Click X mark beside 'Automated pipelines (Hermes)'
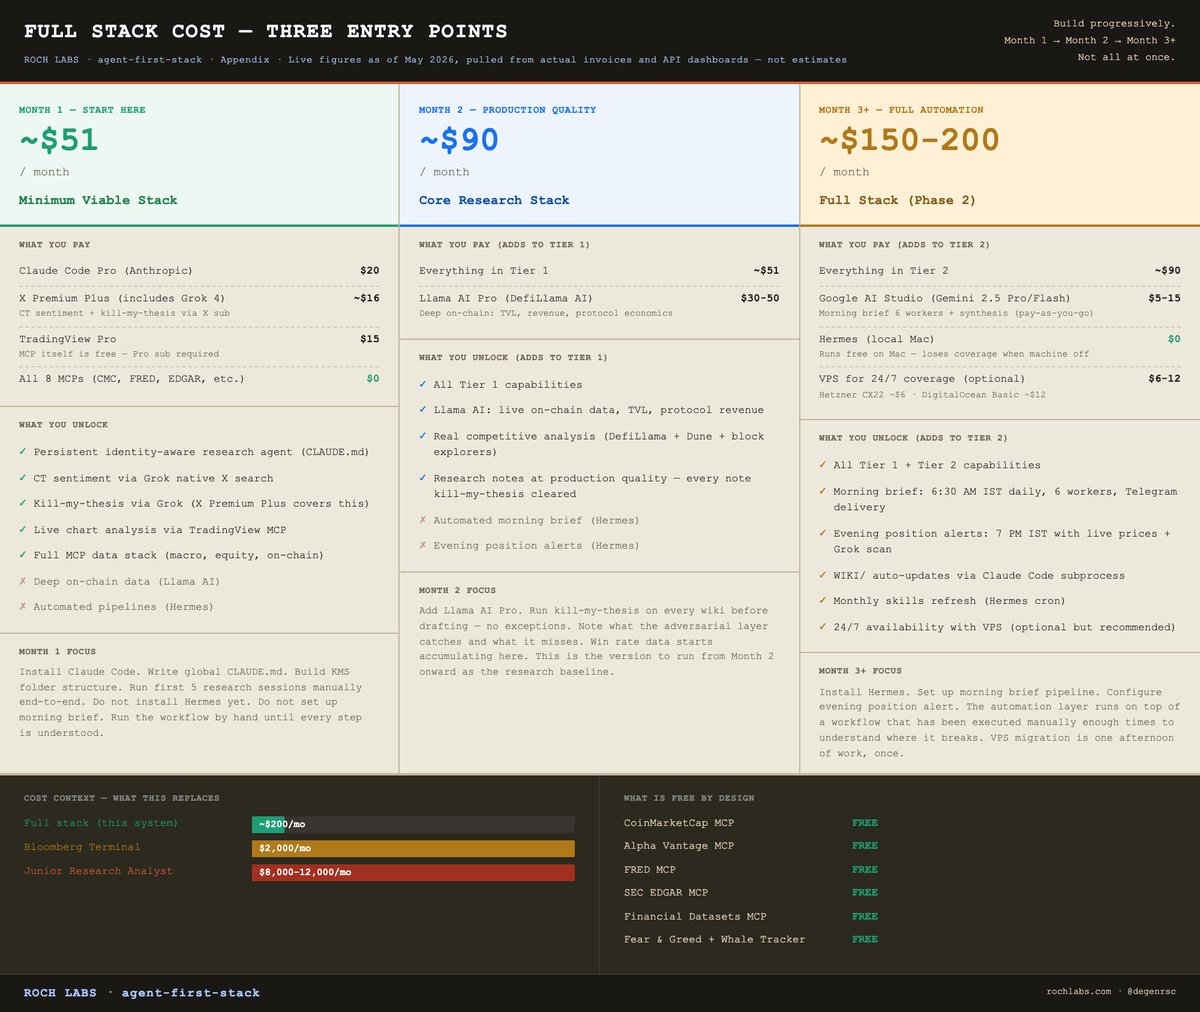Viewport: 1200px width, 1012px height. [x=23, y=607]
